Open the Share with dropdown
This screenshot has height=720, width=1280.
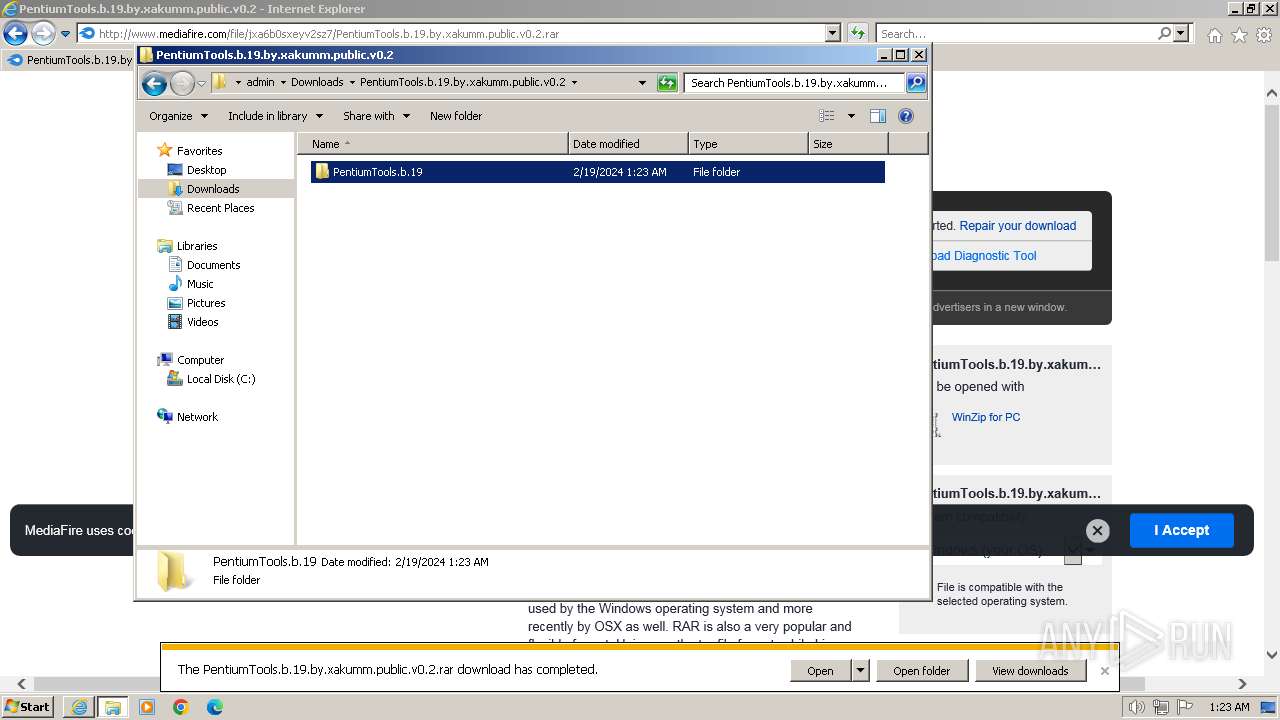point(376,116)
